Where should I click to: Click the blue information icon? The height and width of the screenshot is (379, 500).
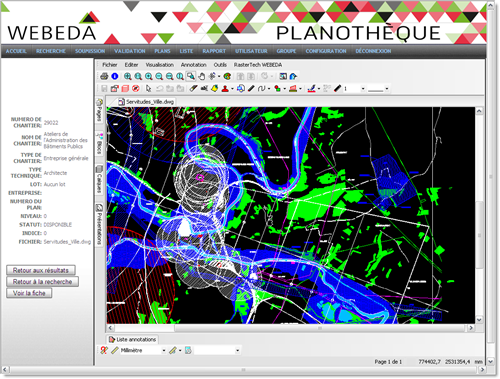tap(115, 76)
